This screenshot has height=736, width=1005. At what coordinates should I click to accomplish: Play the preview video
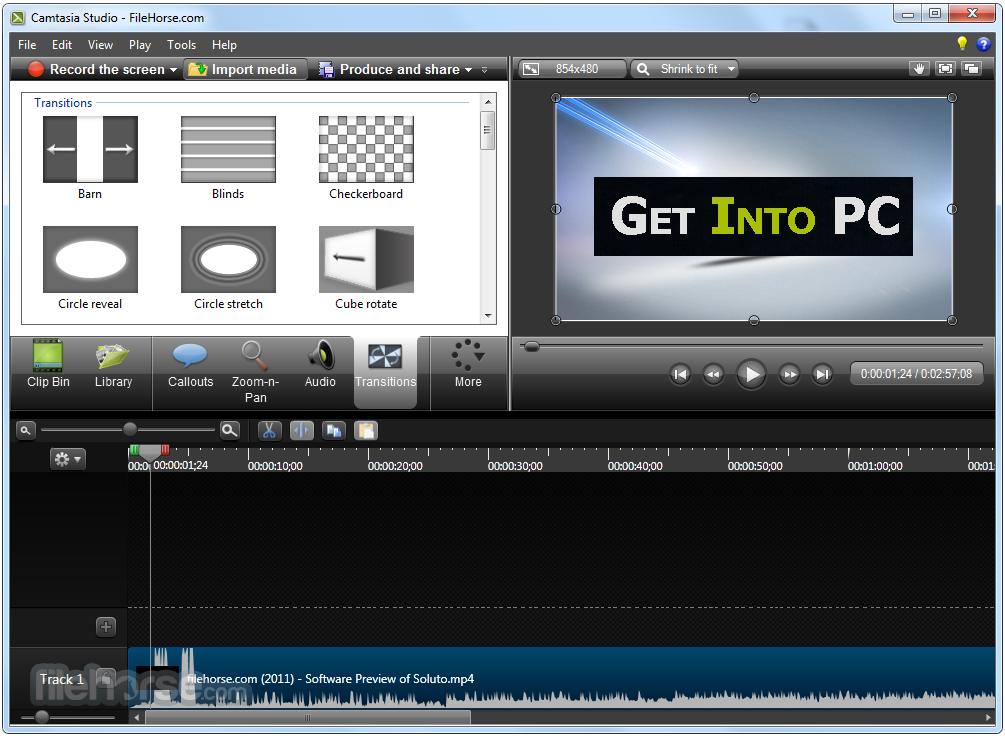[x=751, y=374]
